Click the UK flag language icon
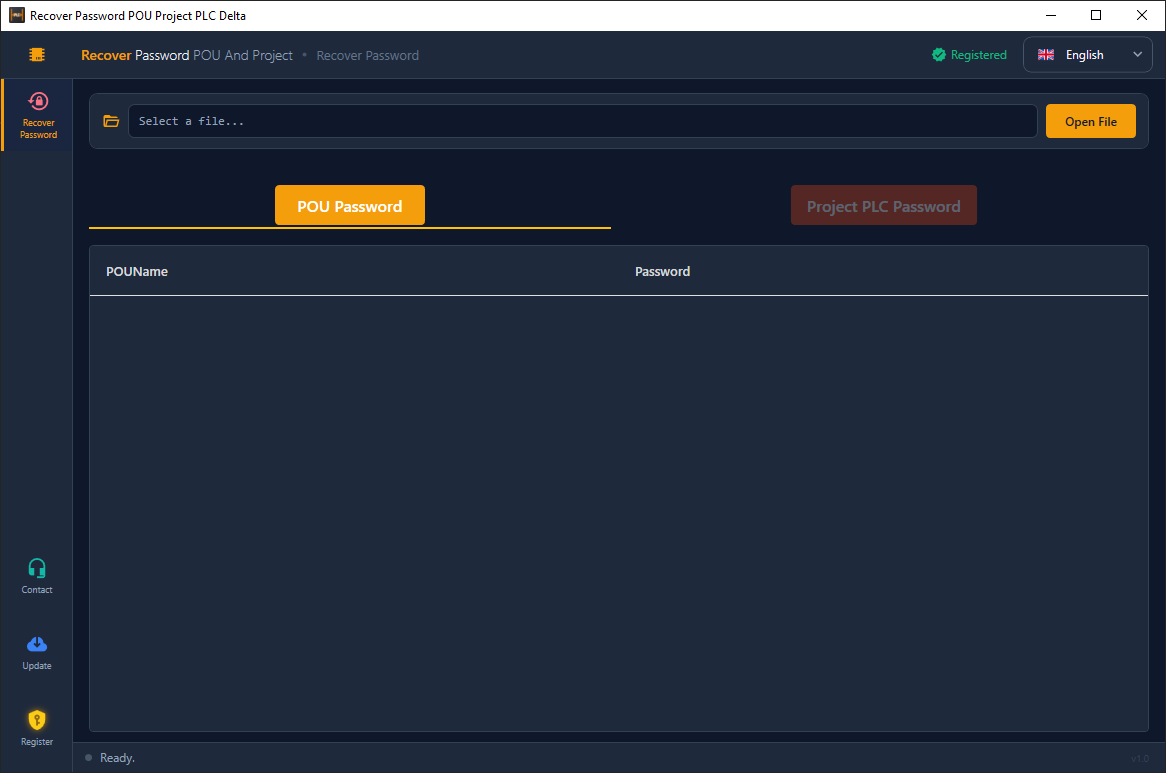The height and width of the screenshot is (773, 1166). pos(1046,55)
